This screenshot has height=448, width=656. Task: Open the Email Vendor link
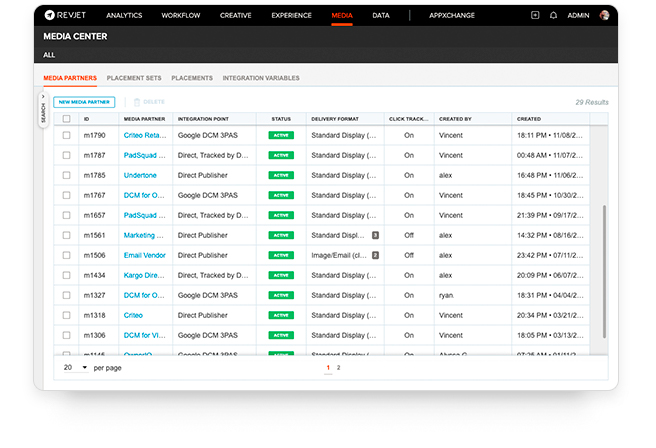click(145, 255)
